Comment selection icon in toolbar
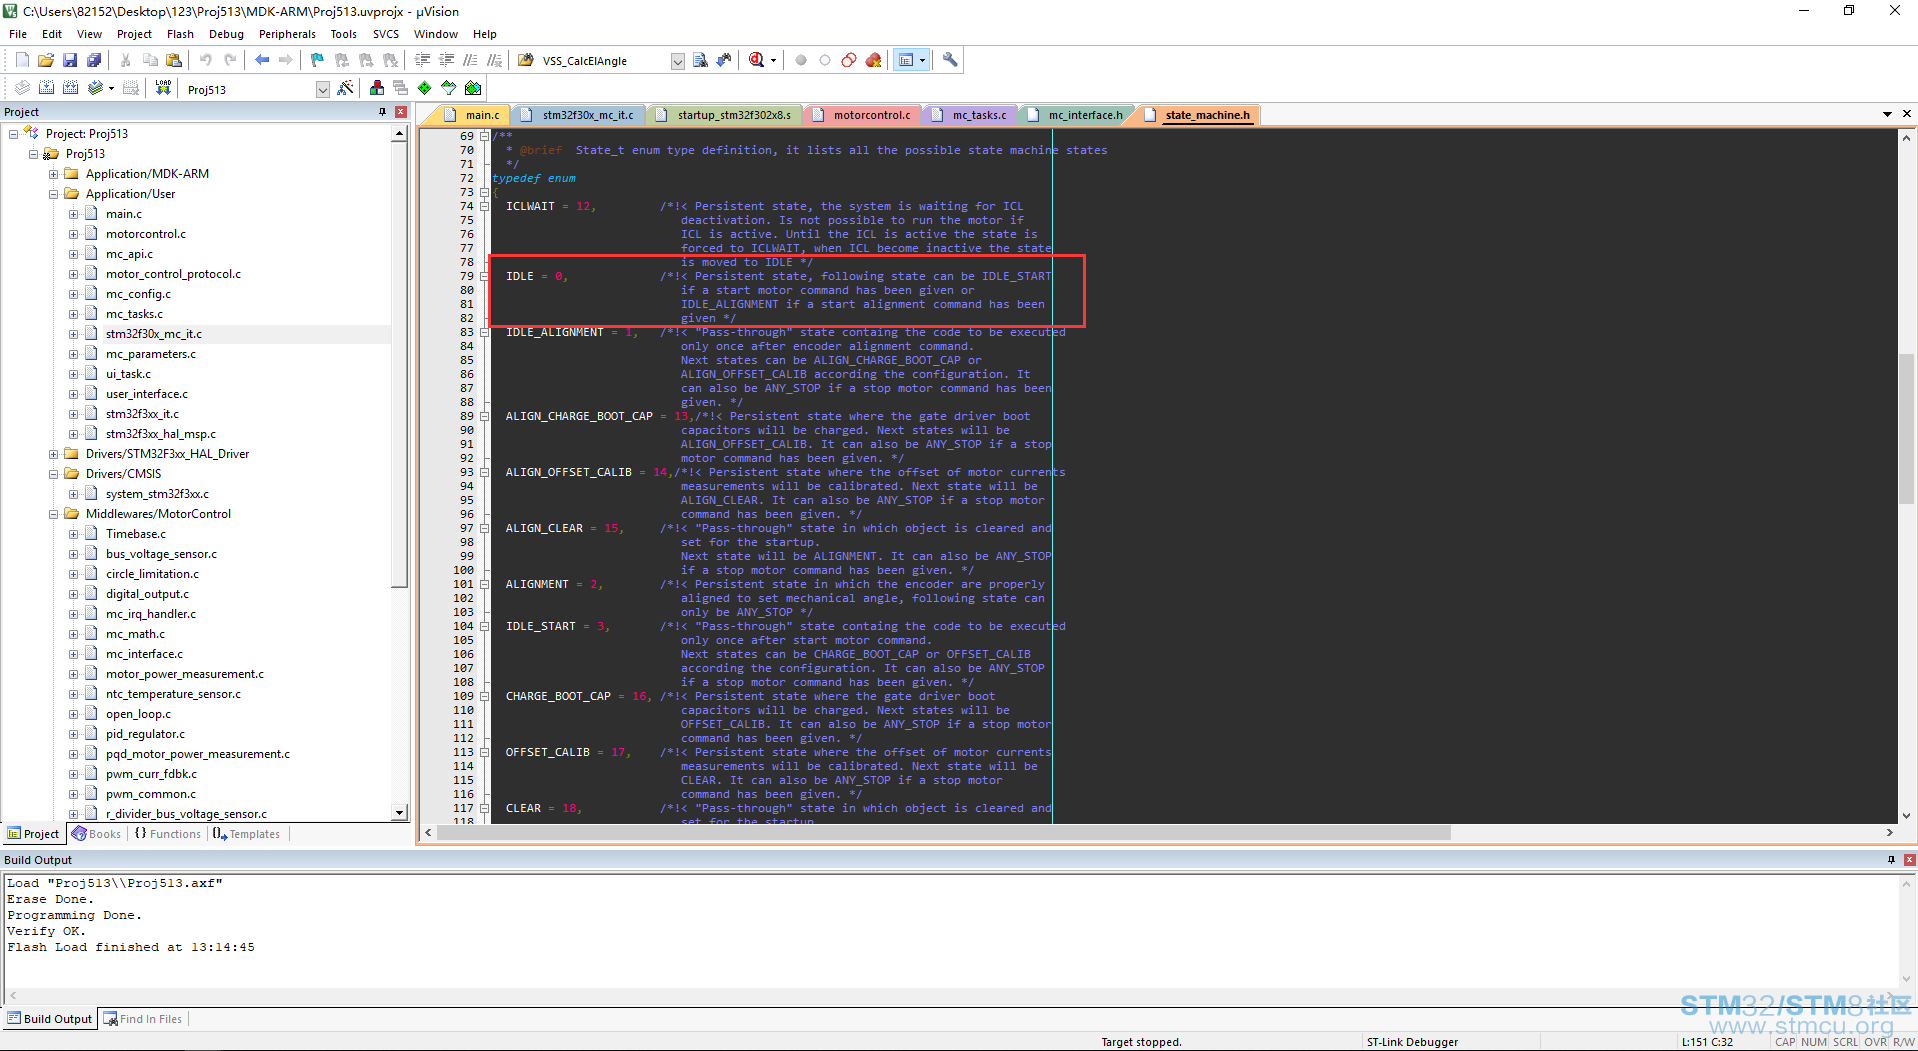The width and height of the screenshot is (1918, 1051). coord(470,60)
